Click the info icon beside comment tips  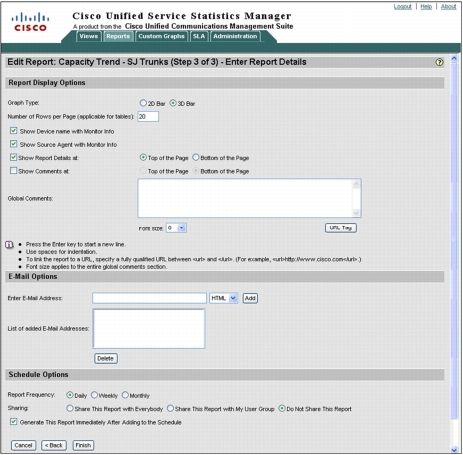9,245
